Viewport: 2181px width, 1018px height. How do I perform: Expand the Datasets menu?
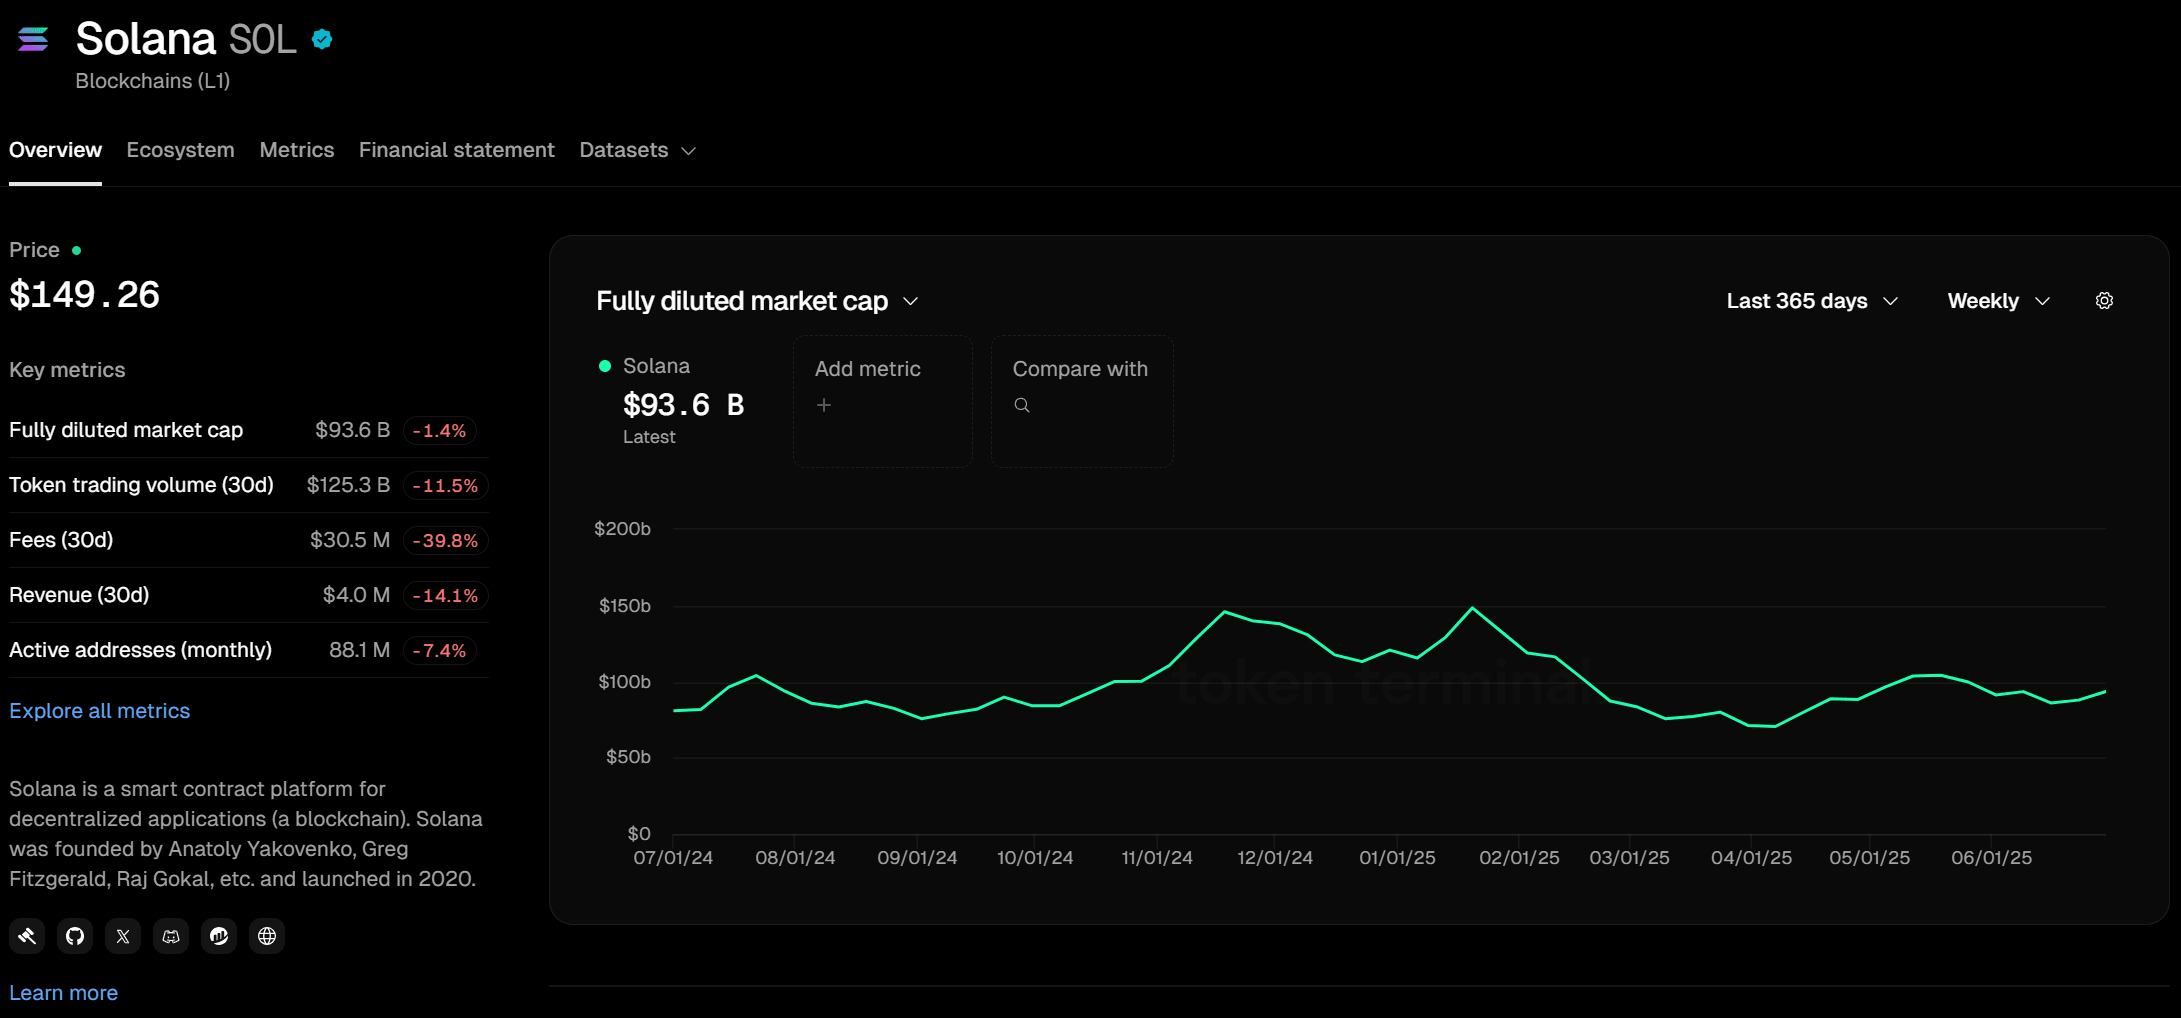[638, 150]
